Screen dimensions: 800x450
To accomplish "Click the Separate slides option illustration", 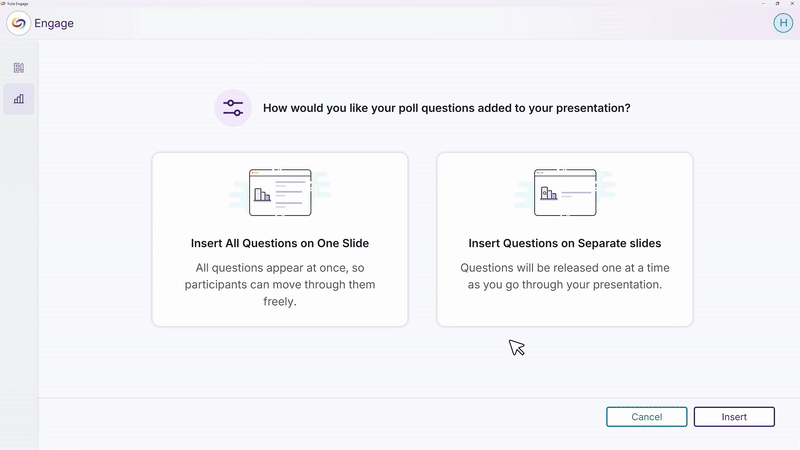I will pyautogui.click(x=565, y=192).
